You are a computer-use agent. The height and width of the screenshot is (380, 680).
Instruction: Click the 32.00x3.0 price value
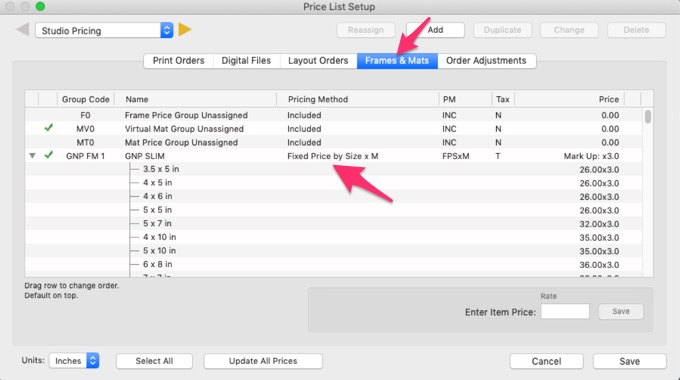tap(599, 224)
